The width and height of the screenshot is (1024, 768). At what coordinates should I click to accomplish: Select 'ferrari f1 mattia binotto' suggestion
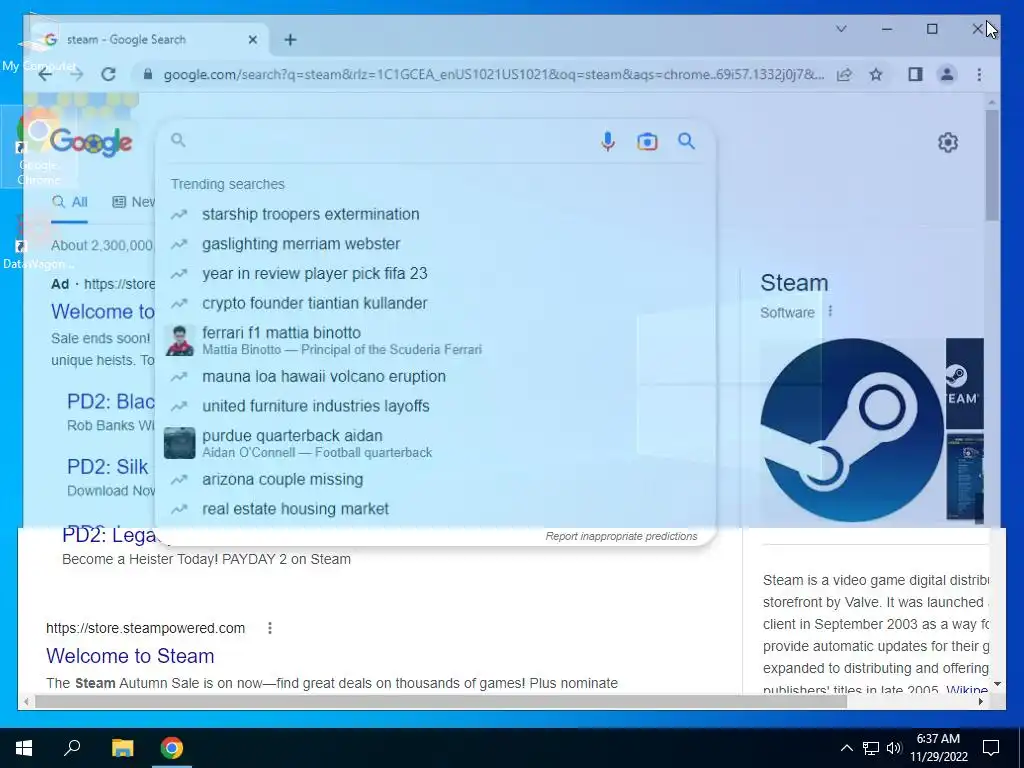click(436, 340)
